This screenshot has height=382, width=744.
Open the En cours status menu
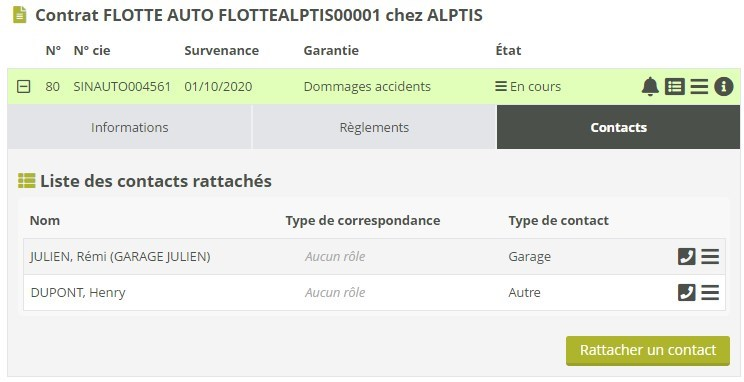[x=528, y=87]
